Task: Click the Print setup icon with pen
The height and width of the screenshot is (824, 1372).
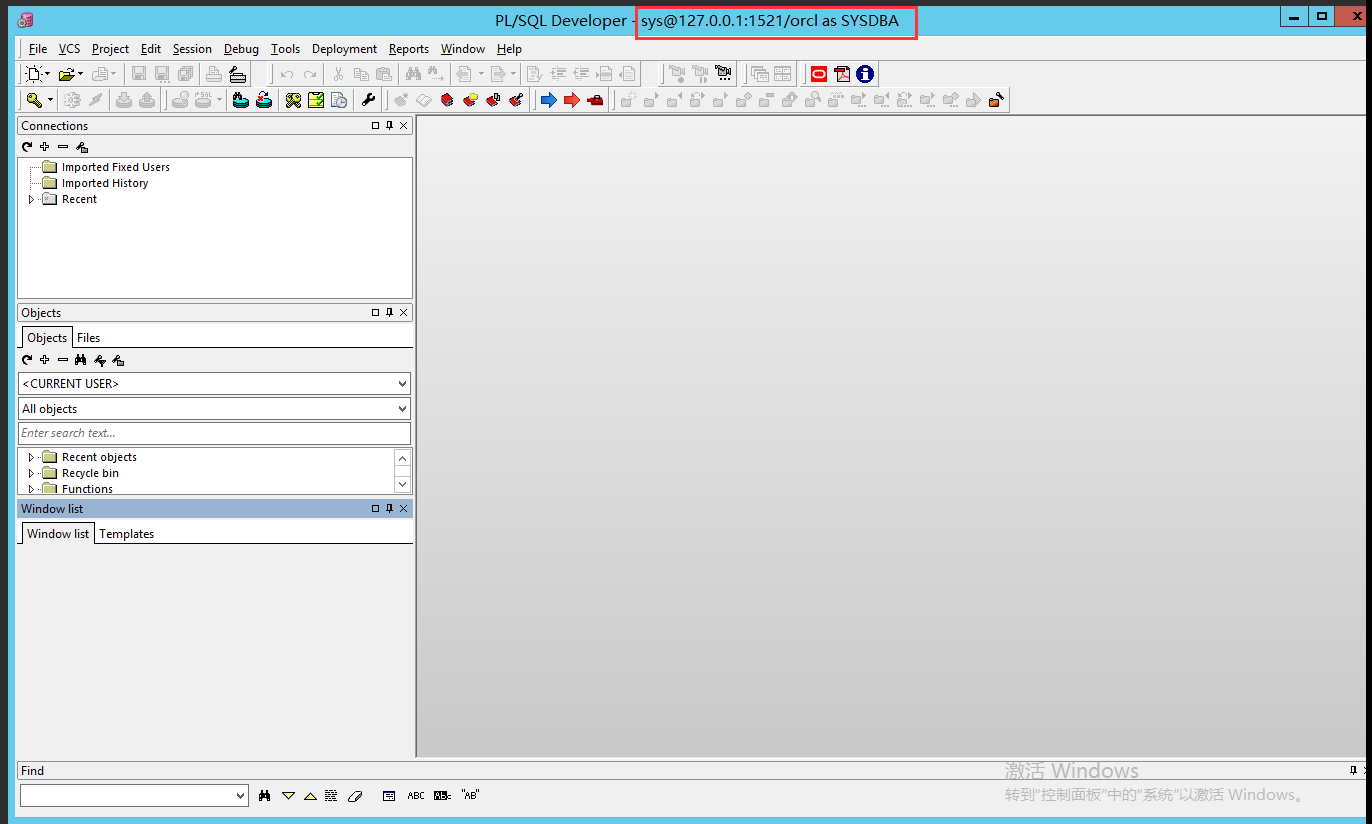Action: coord(236,74)
